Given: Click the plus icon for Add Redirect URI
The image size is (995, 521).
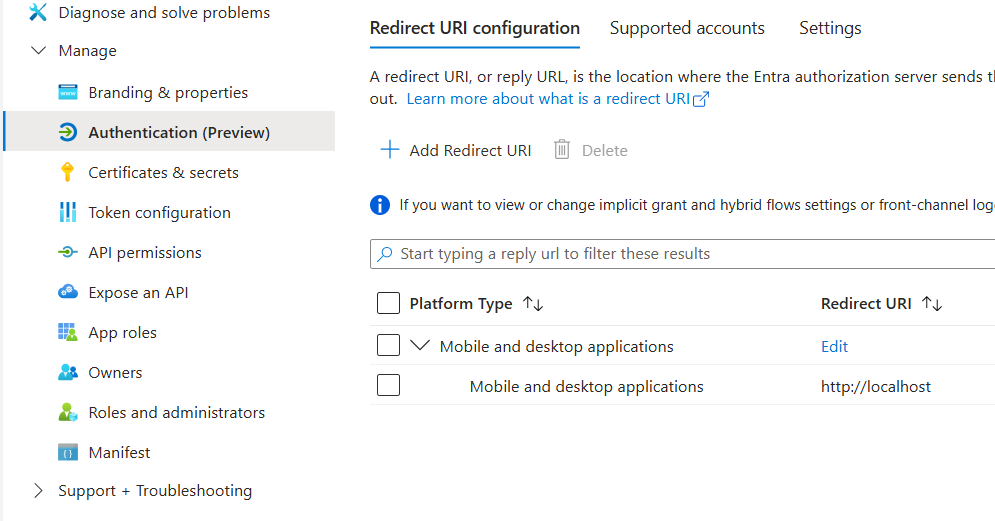Looking at the screenshot, I should click(x=390, y=150).
